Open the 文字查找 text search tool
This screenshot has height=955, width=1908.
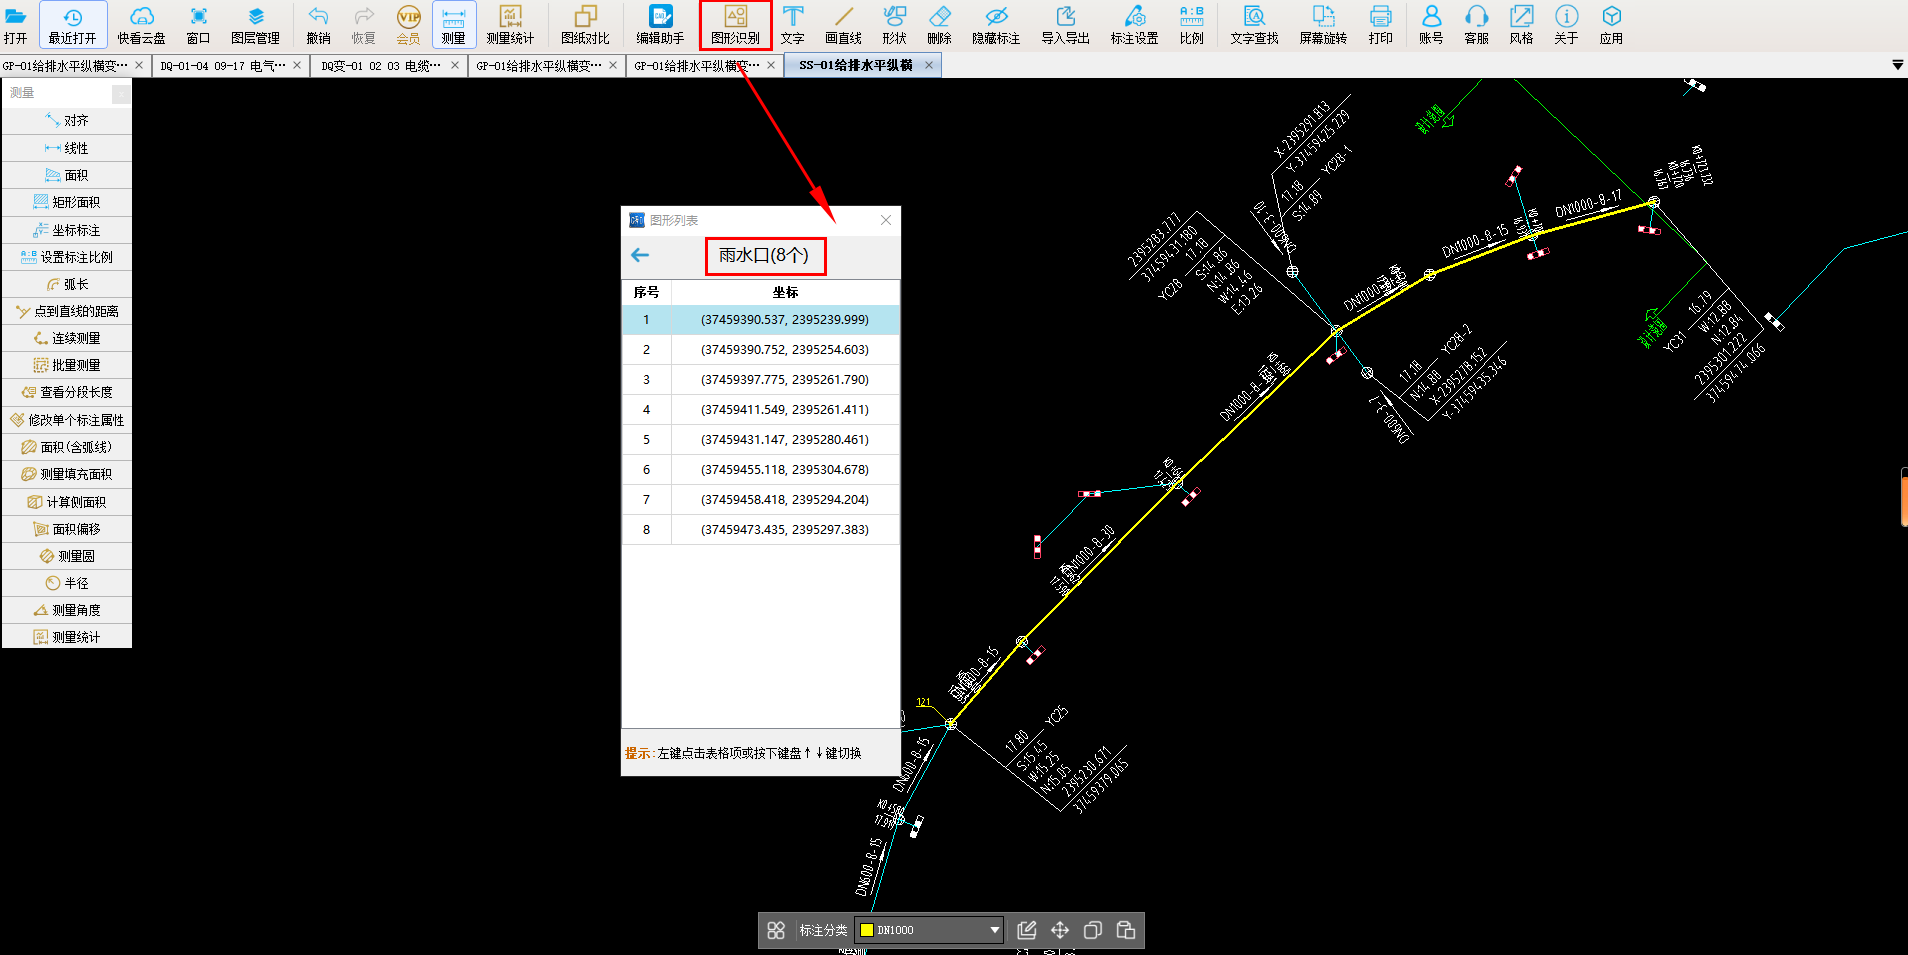[1254, 25]
